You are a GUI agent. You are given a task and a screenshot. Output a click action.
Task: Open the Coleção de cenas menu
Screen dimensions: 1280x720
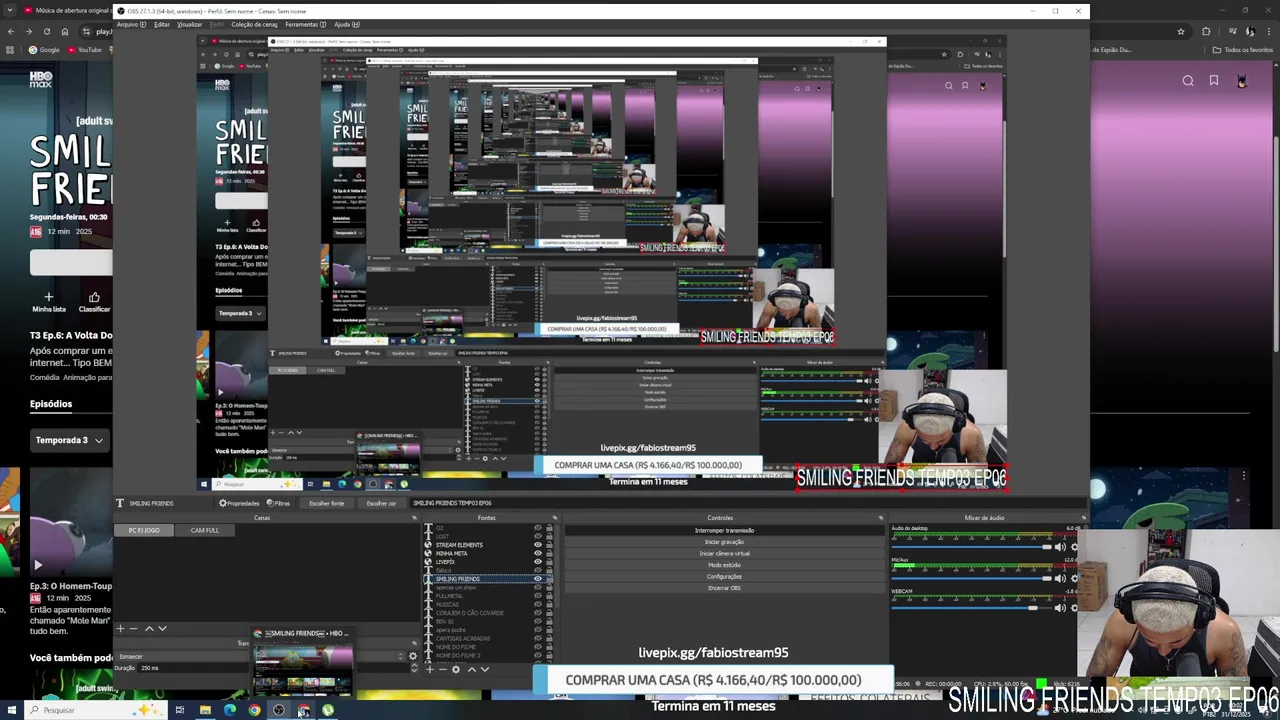[254, 24]
